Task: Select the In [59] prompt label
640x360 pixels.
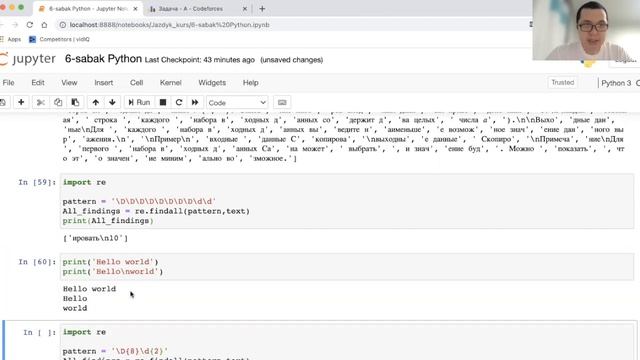Action: pos(37,182)
